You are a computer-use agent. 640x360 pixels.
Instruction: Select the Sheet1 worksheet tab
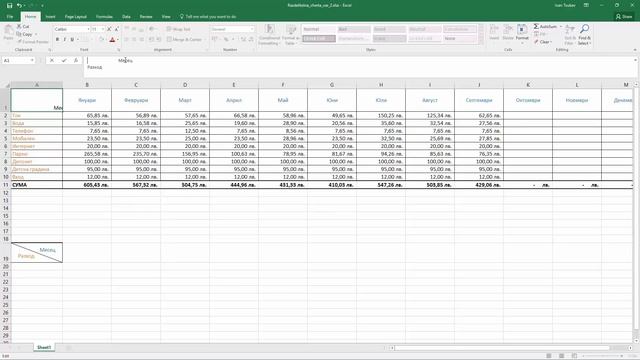[44, 348]
